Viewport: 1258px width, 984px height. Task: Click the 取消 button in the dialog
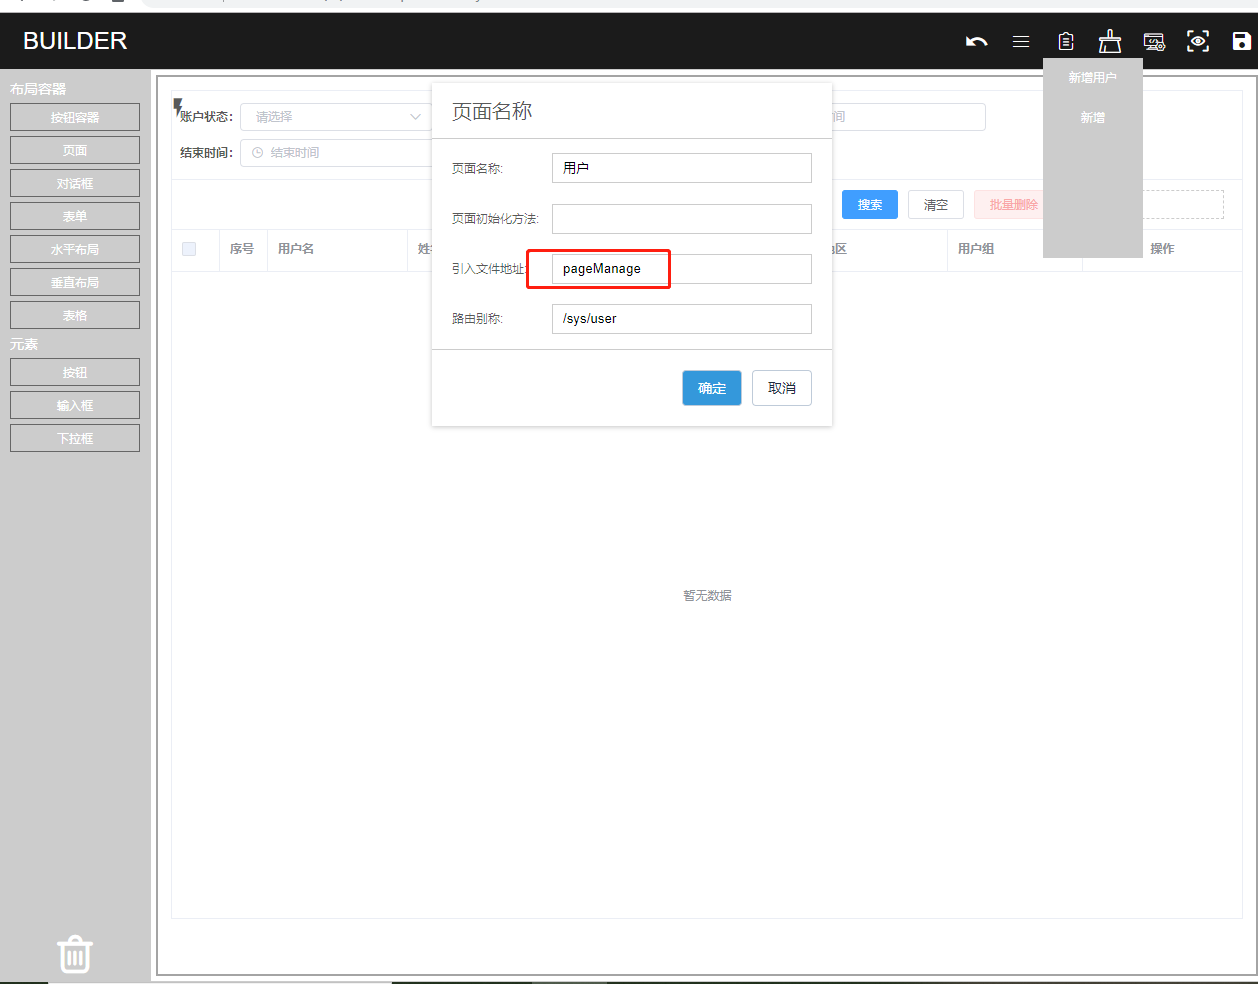[x=782, y=388]
